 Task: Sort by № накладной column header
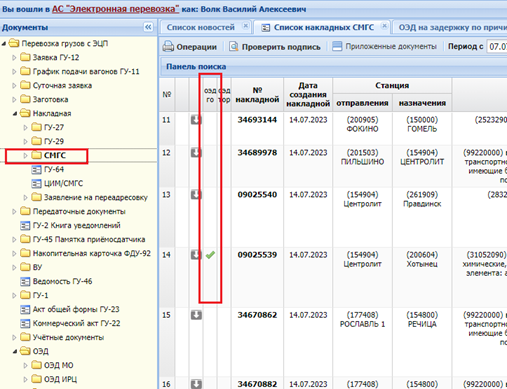click(x=257, y=95)
